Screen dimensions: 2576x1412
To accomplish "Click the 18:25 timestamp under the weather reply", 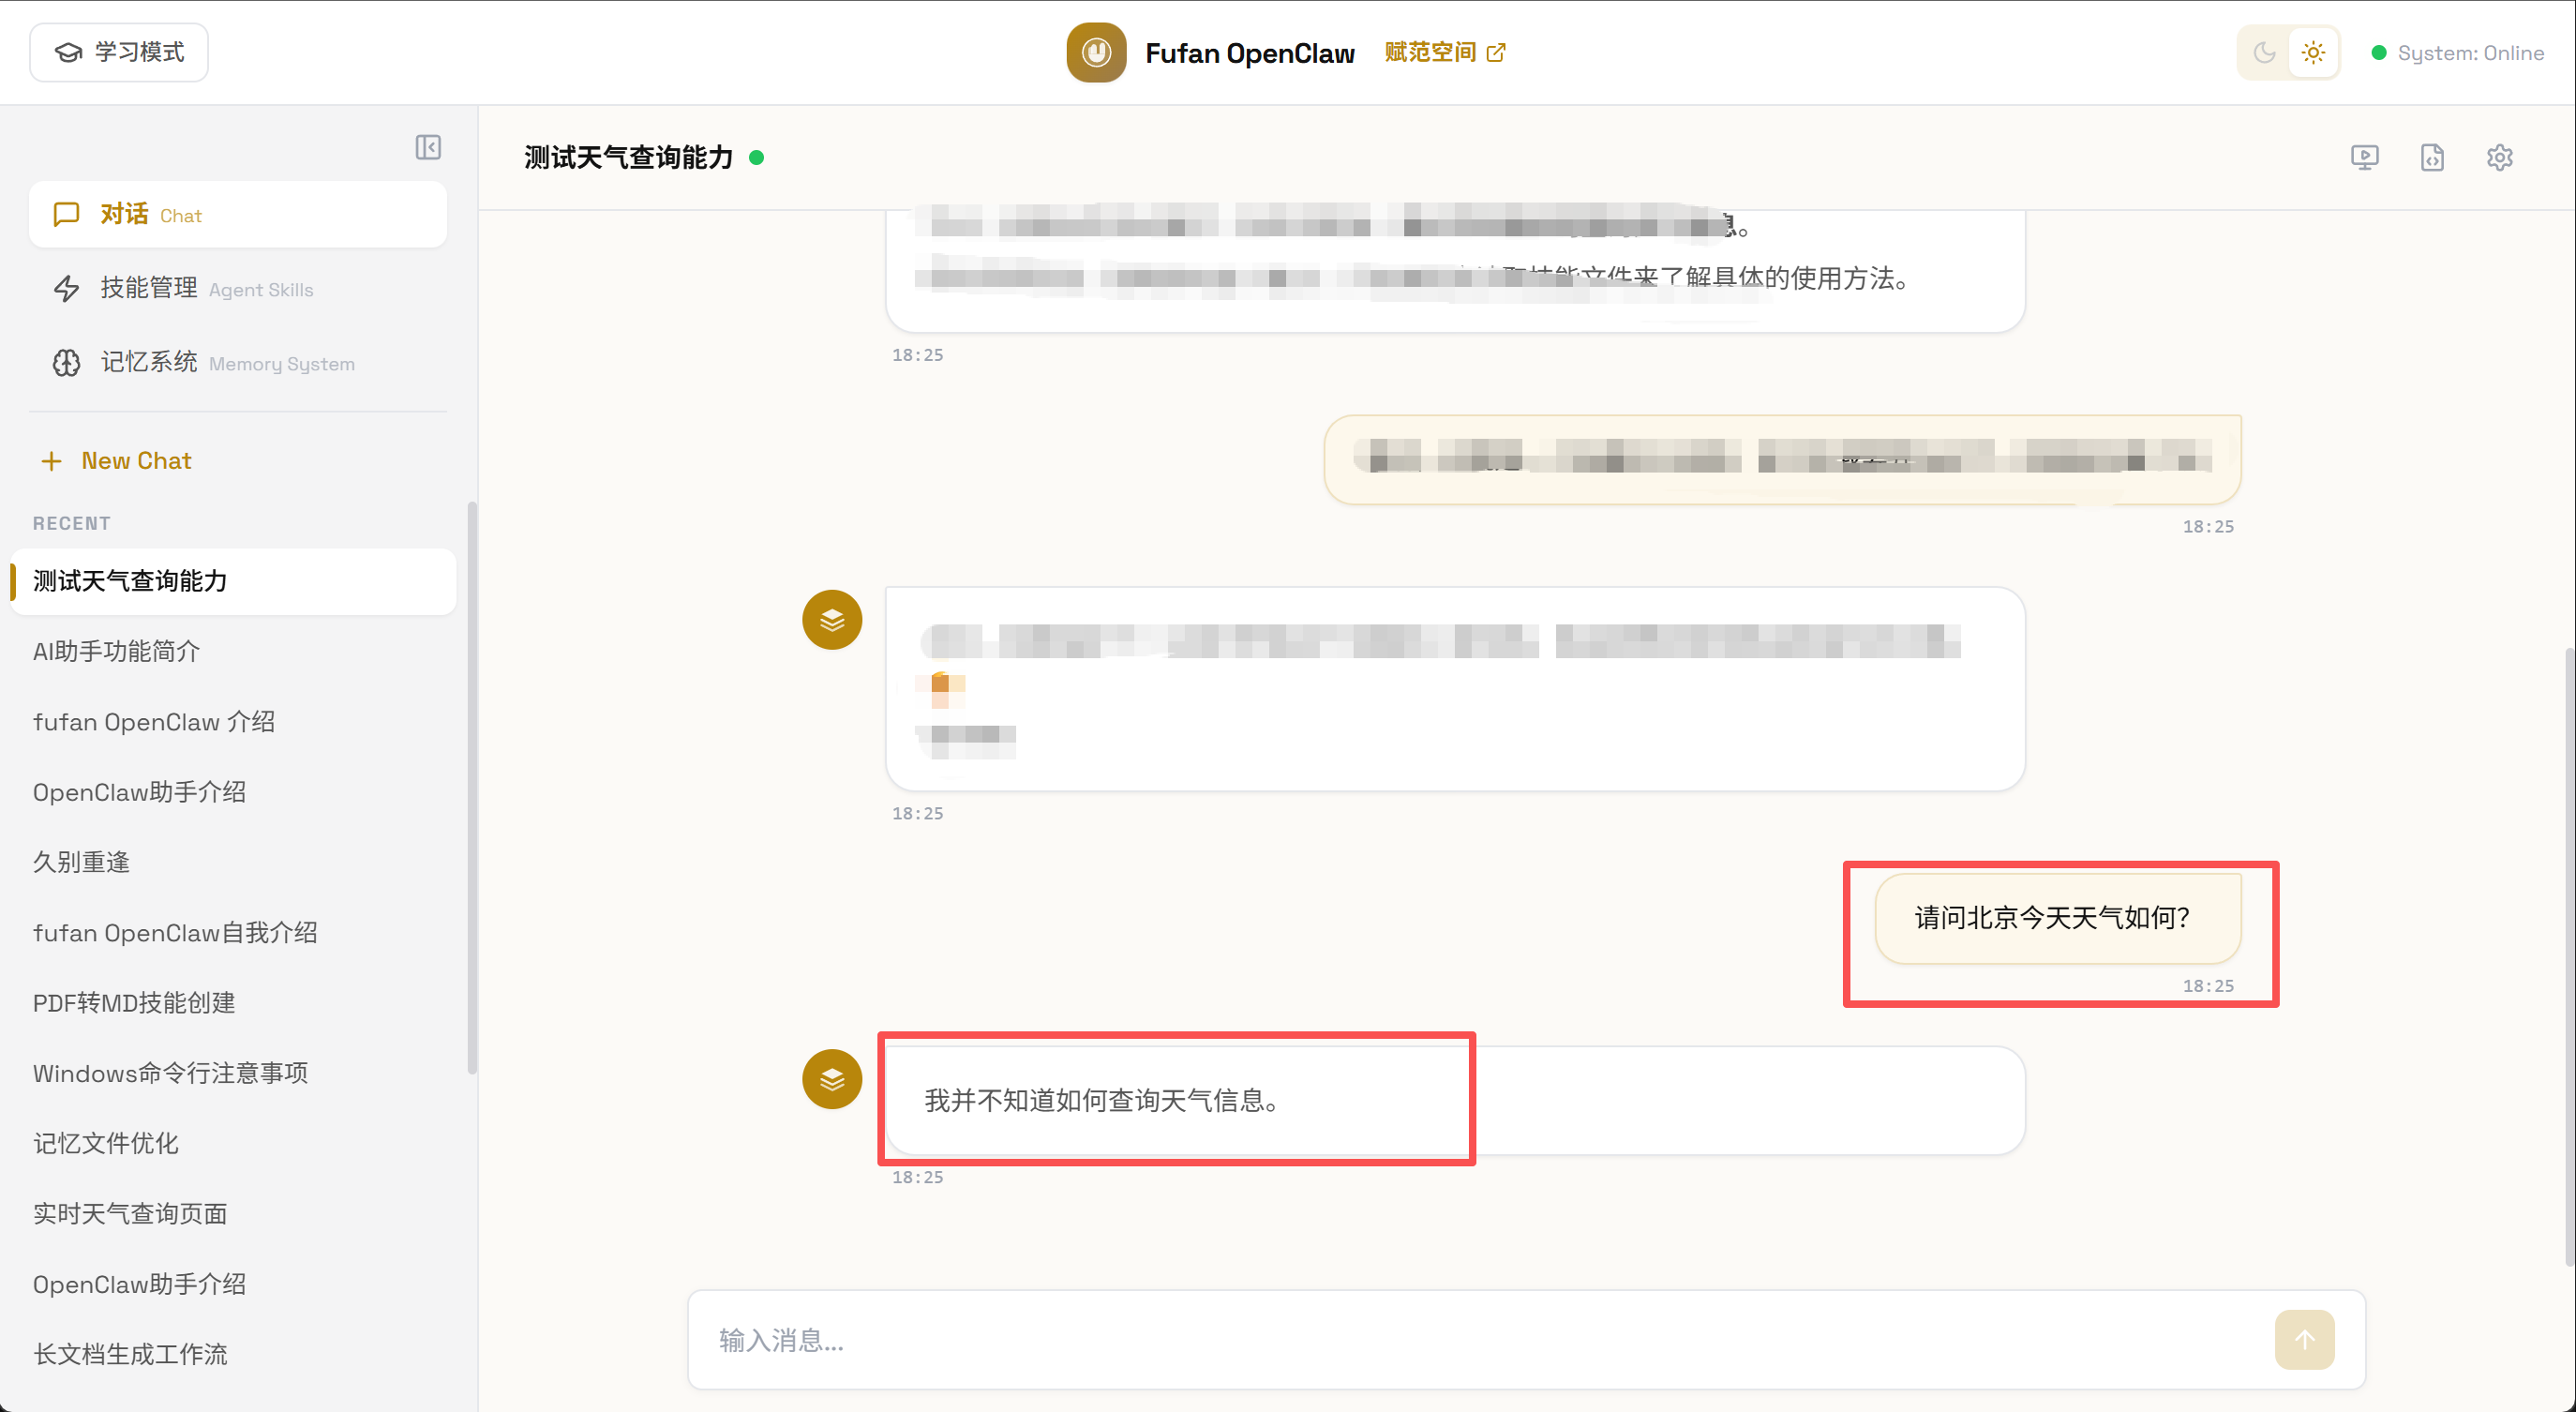I will pyautogui.click(x=917, y=1177).
